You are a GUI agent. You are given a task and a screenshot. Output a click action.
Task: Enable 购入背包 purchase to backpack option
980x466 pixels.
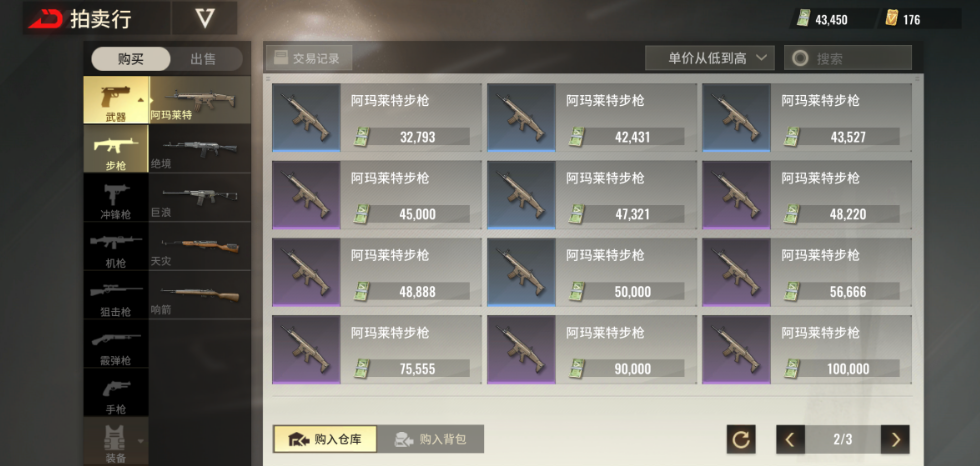[431, 439]
